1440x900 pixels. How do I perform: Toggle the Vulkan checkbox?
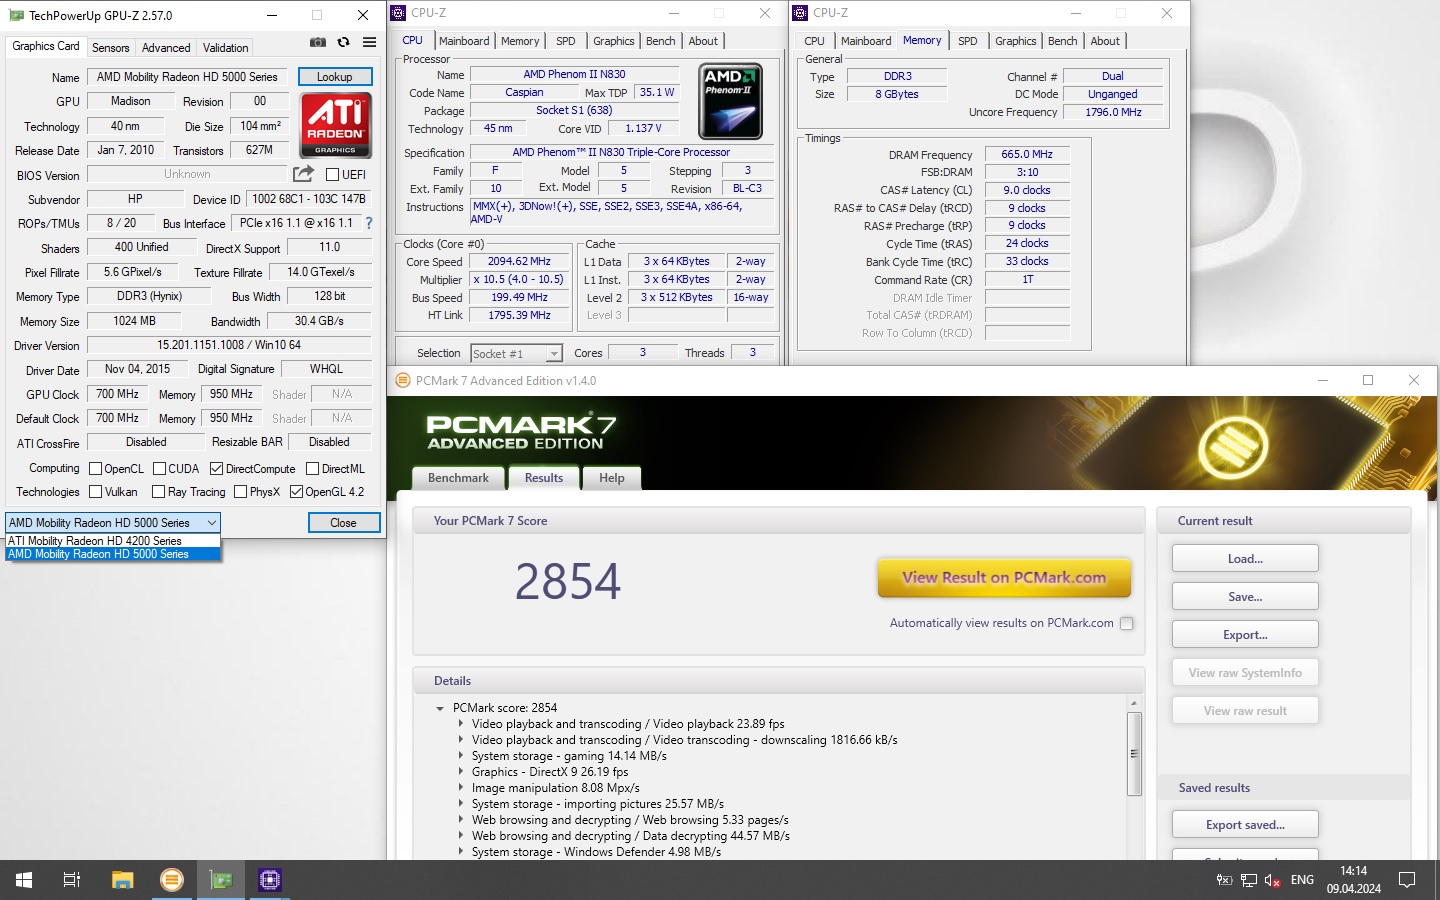coord(96,491)
